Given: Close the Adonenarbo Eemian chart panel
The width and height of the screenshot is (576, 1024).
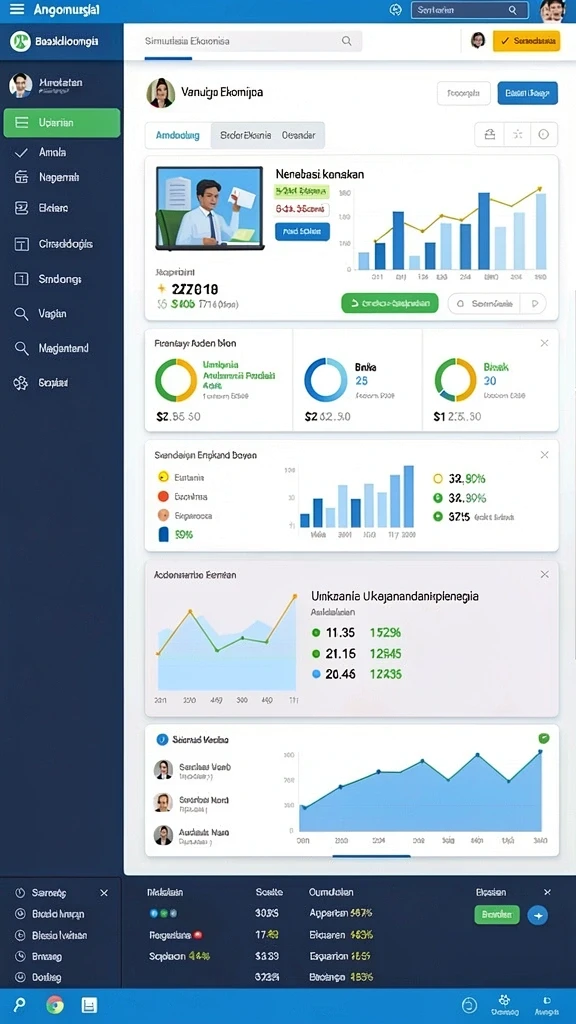Looking at the screenshot, I should pos(545,574).
